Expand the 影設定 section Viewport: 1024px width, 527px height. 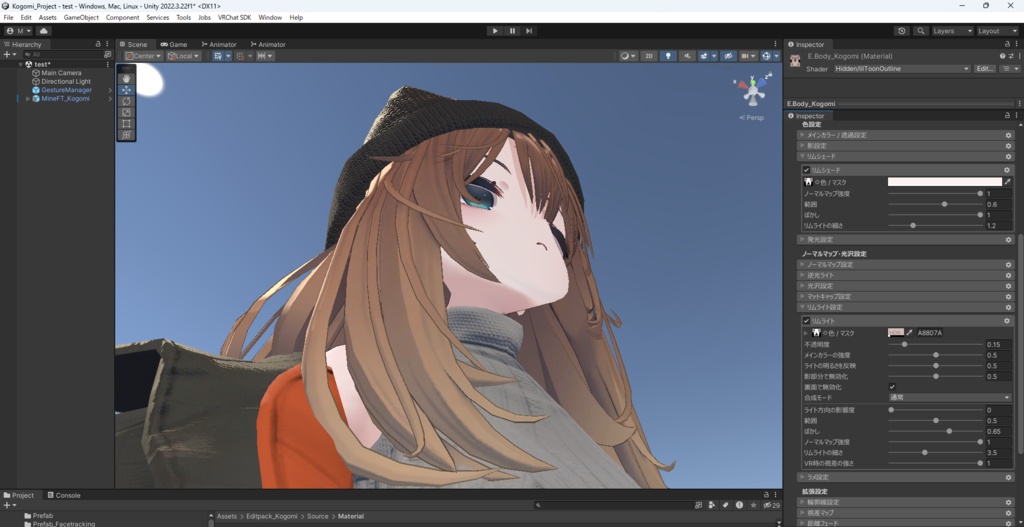tap(904, 146)
